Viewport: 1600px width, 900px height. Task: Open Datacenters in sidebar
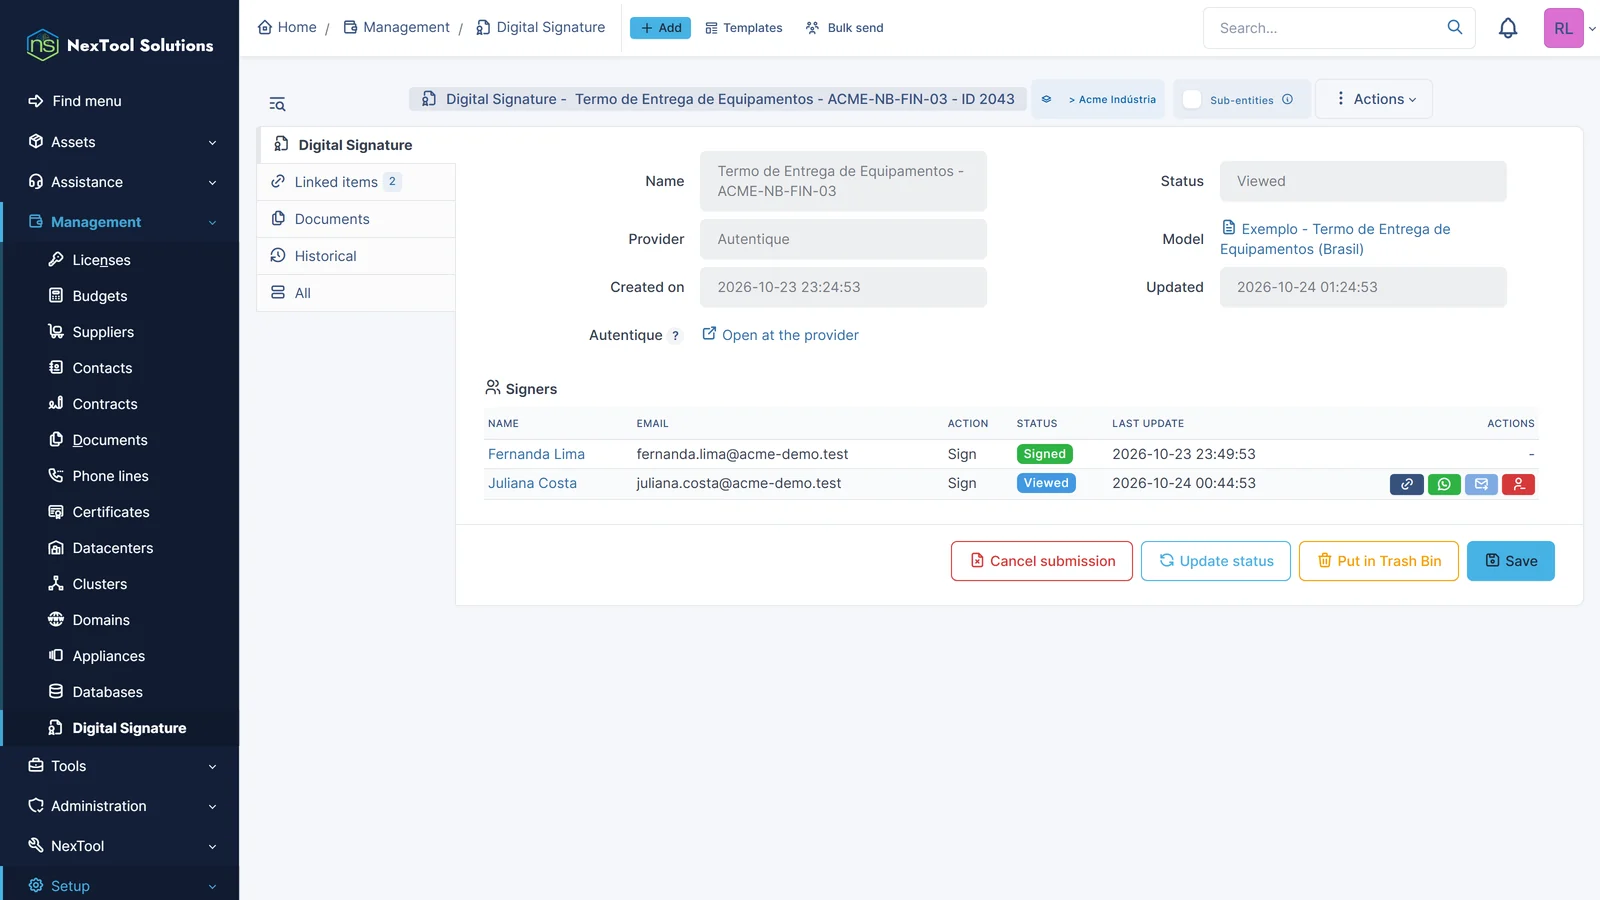pyautogui.click(x=113, y=548)
